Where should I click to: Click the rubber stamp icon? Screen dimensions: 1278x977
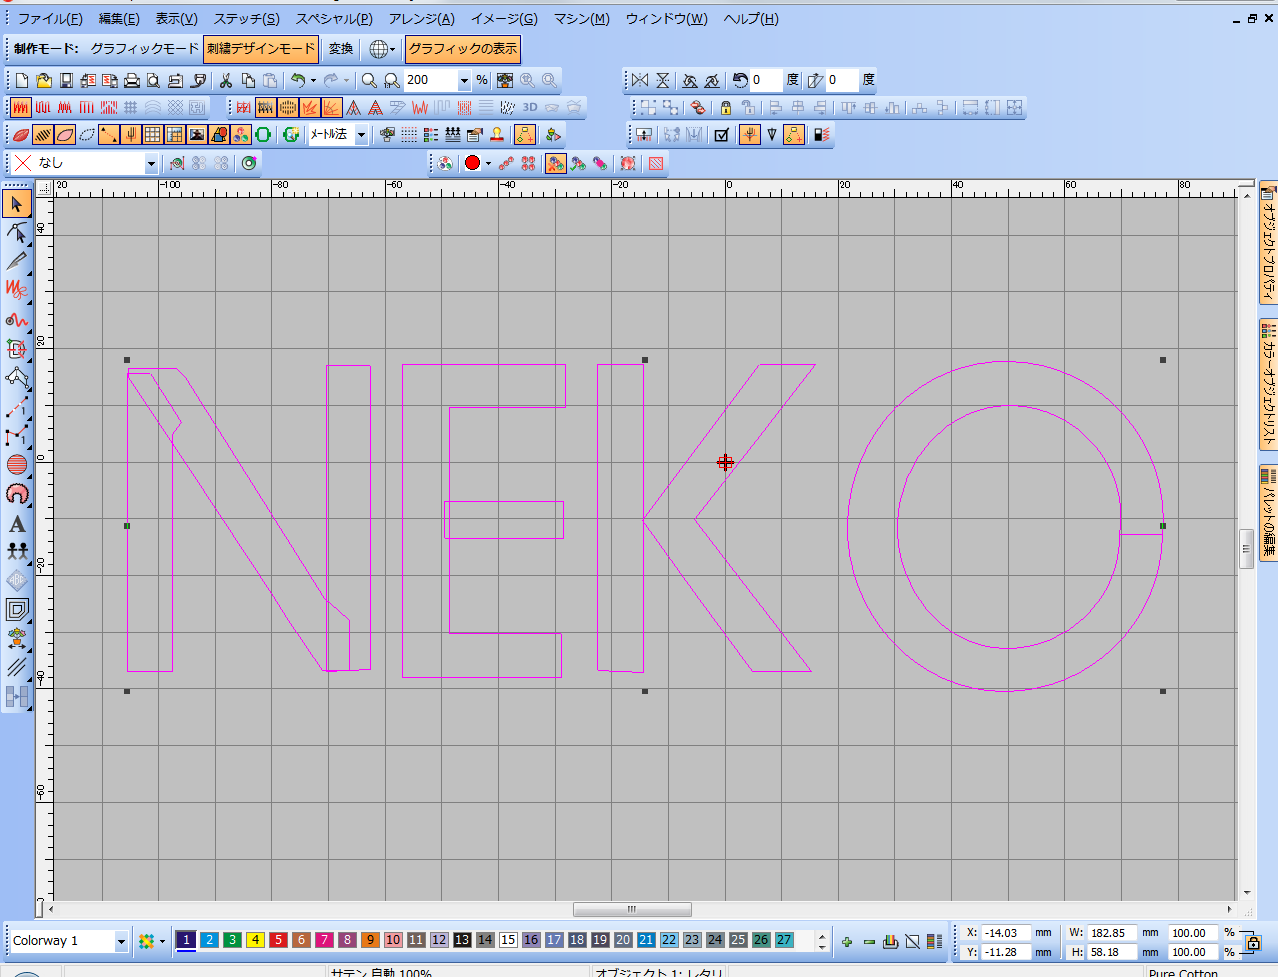point(497,134)
